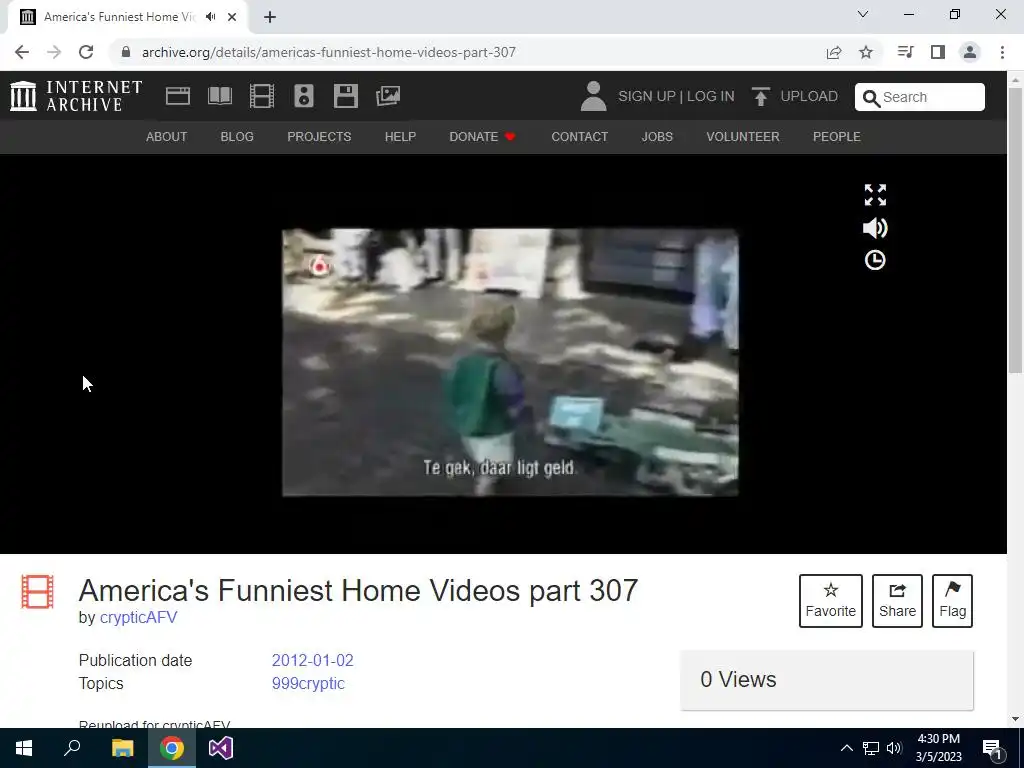Bookmark this page with the star

[866, 52]
